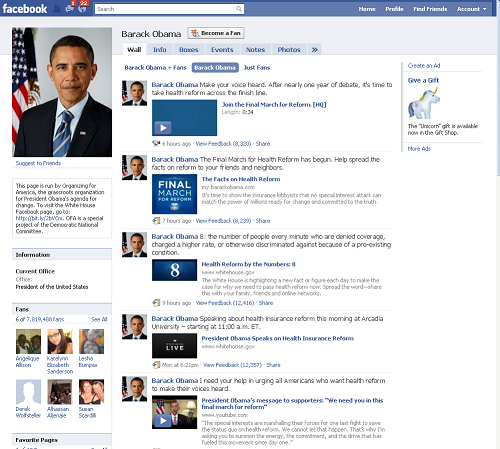Filter wall by Barack Obama + Fans
This screenshot has width=500, height=449.
[155, 68]
